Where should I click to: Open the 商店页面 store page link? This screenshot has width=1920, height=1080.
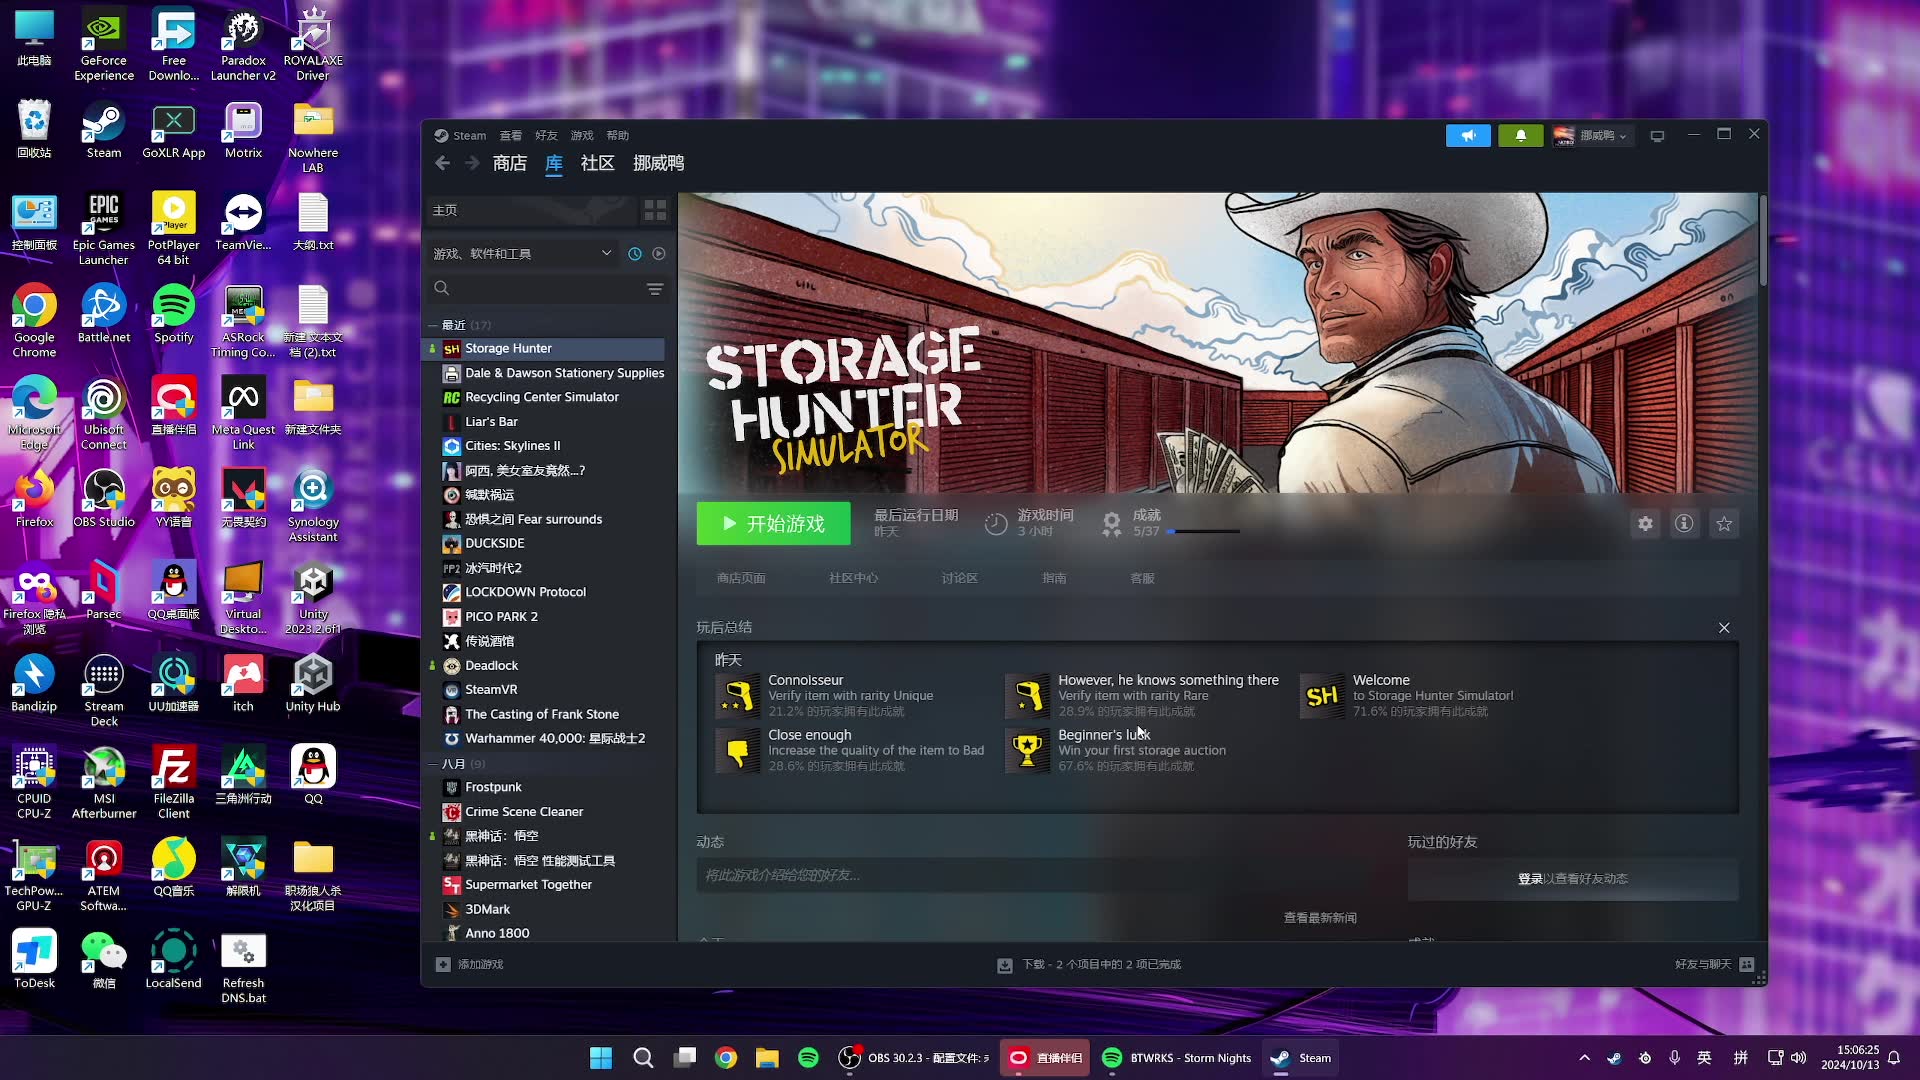[741, 579]
